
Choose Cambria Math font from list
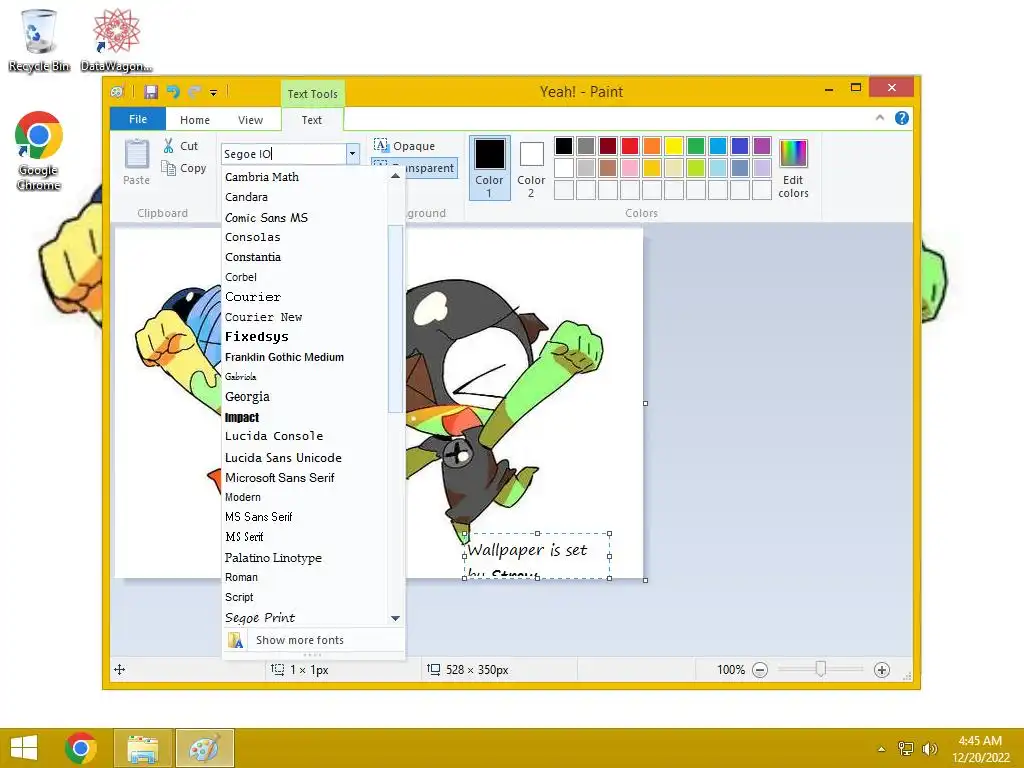coord(304,177)
